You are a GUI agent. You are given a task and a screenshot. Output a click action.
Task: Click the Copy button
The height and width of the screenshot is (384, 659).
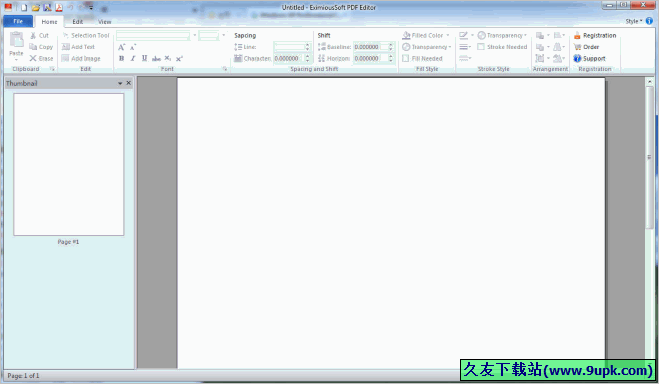41,47
